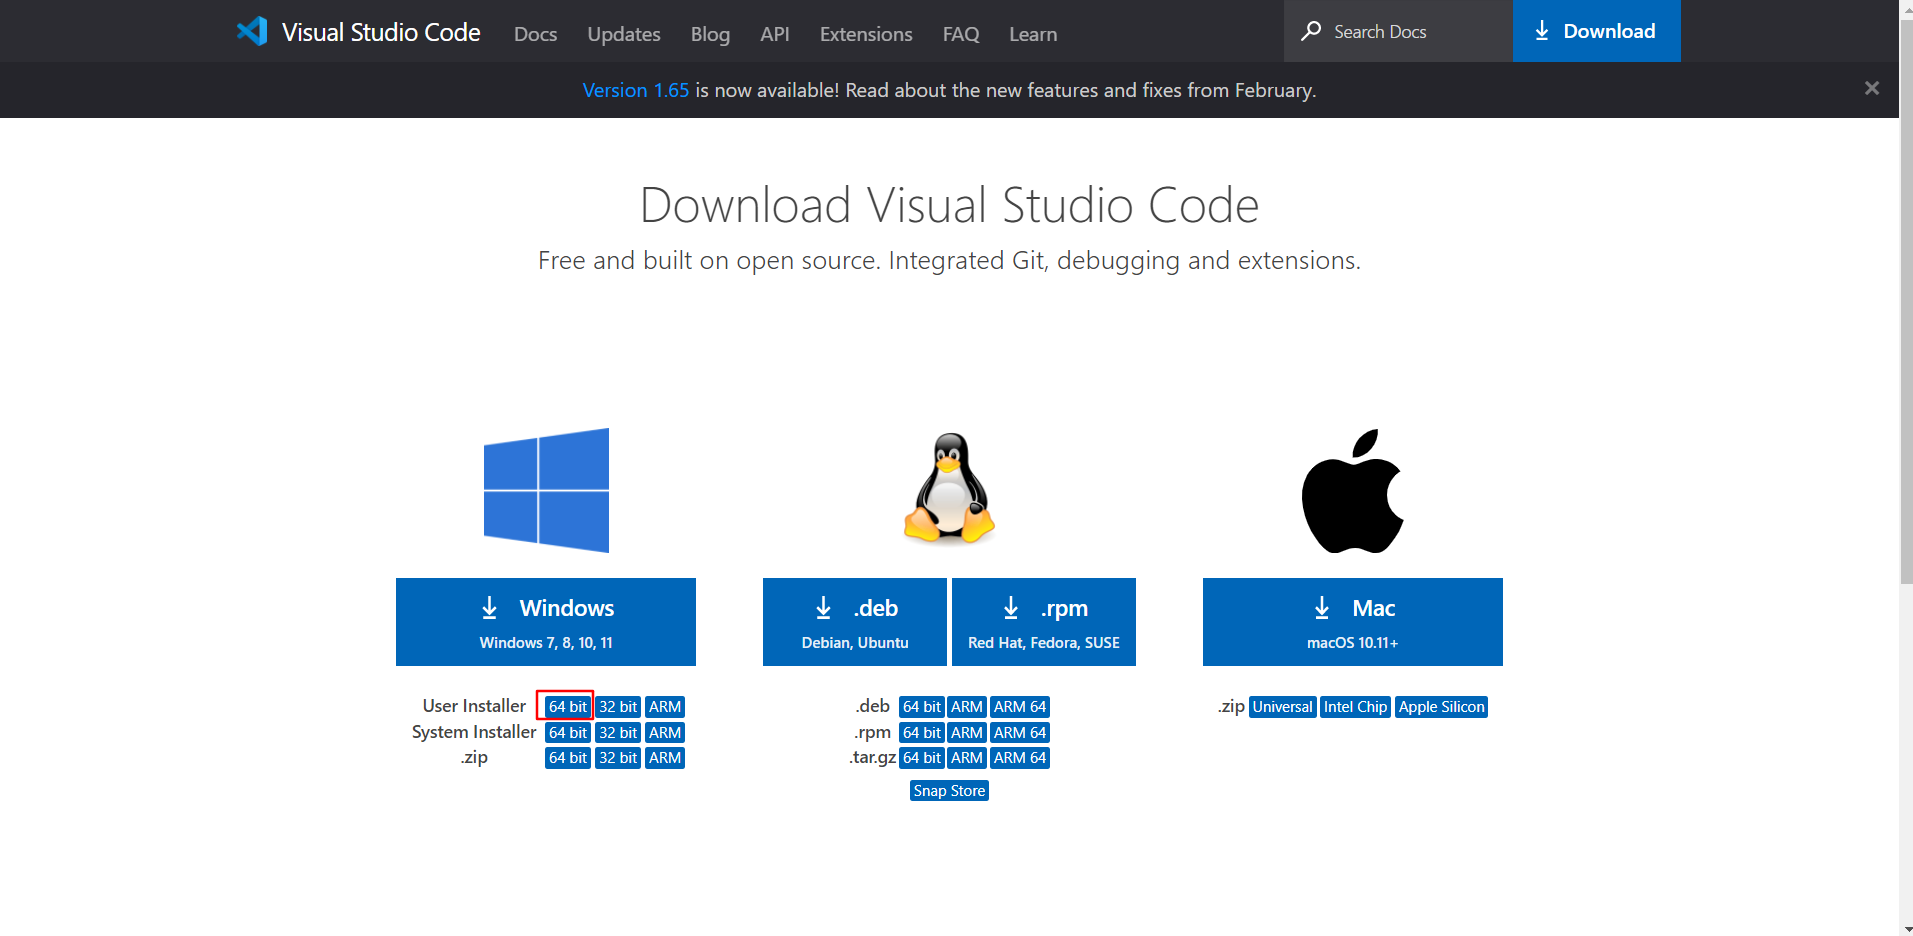Open the Docs menu item
The width and height of the screenshot is (1913, 936).
[x=535, y=34]
